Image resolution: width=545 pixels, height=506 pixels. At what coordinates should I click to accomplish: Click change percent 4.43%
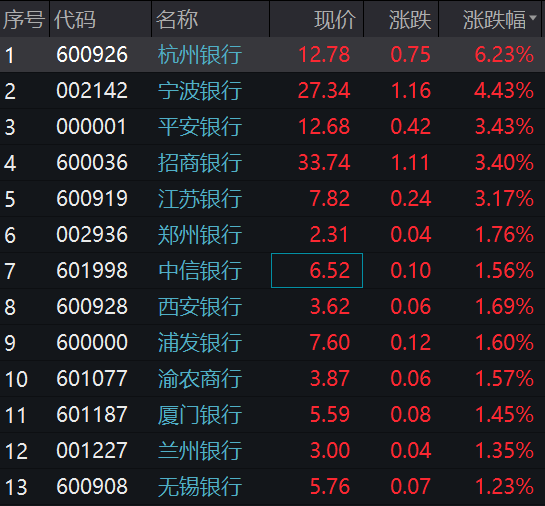[x=504, y=91]
